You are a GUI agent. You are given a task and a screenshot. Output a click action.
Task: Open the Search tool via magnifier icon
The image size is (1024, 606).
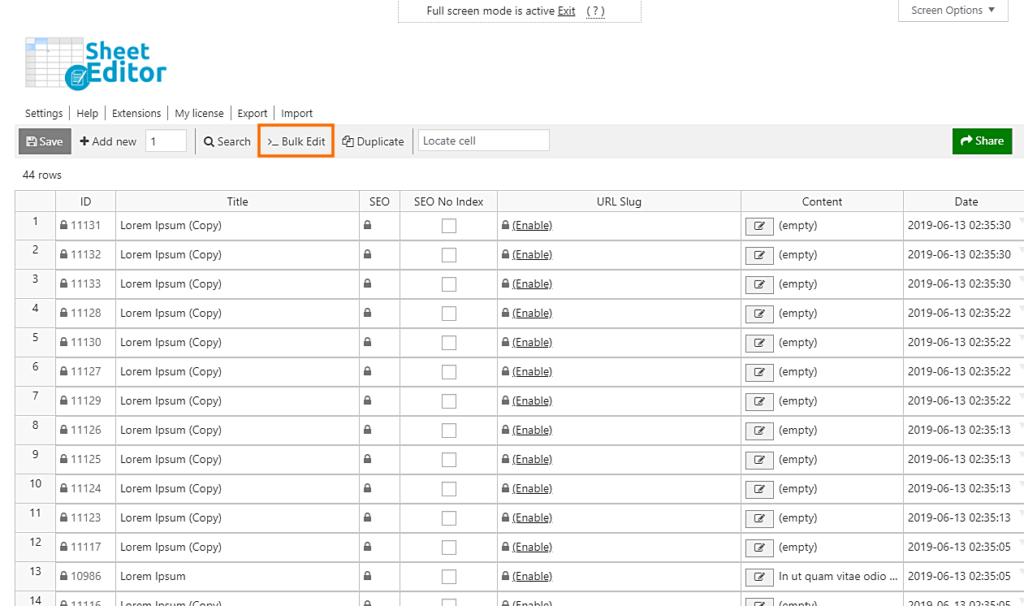coord(209,141)
